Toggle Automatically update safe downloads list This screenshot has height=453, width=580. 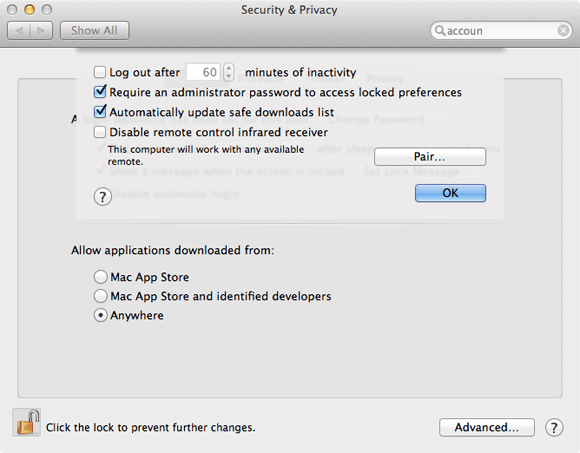click(100, 112)
